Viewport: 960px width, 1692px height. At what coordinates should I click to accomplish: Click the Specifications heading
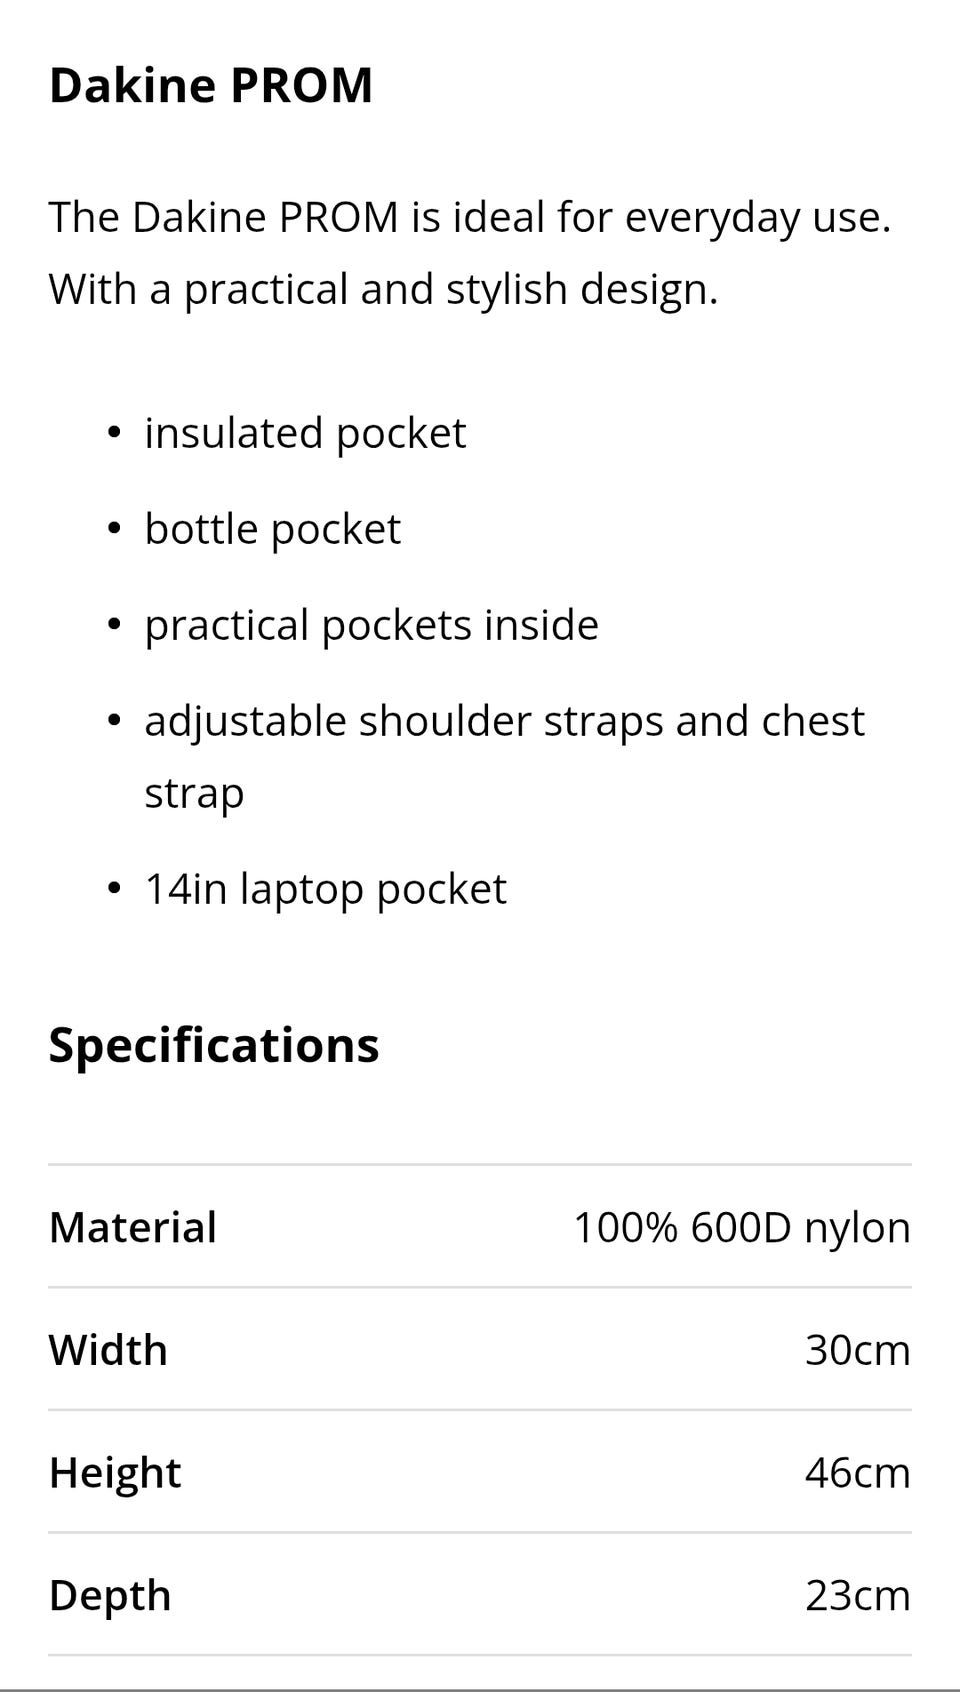(x=214, y=1046)
